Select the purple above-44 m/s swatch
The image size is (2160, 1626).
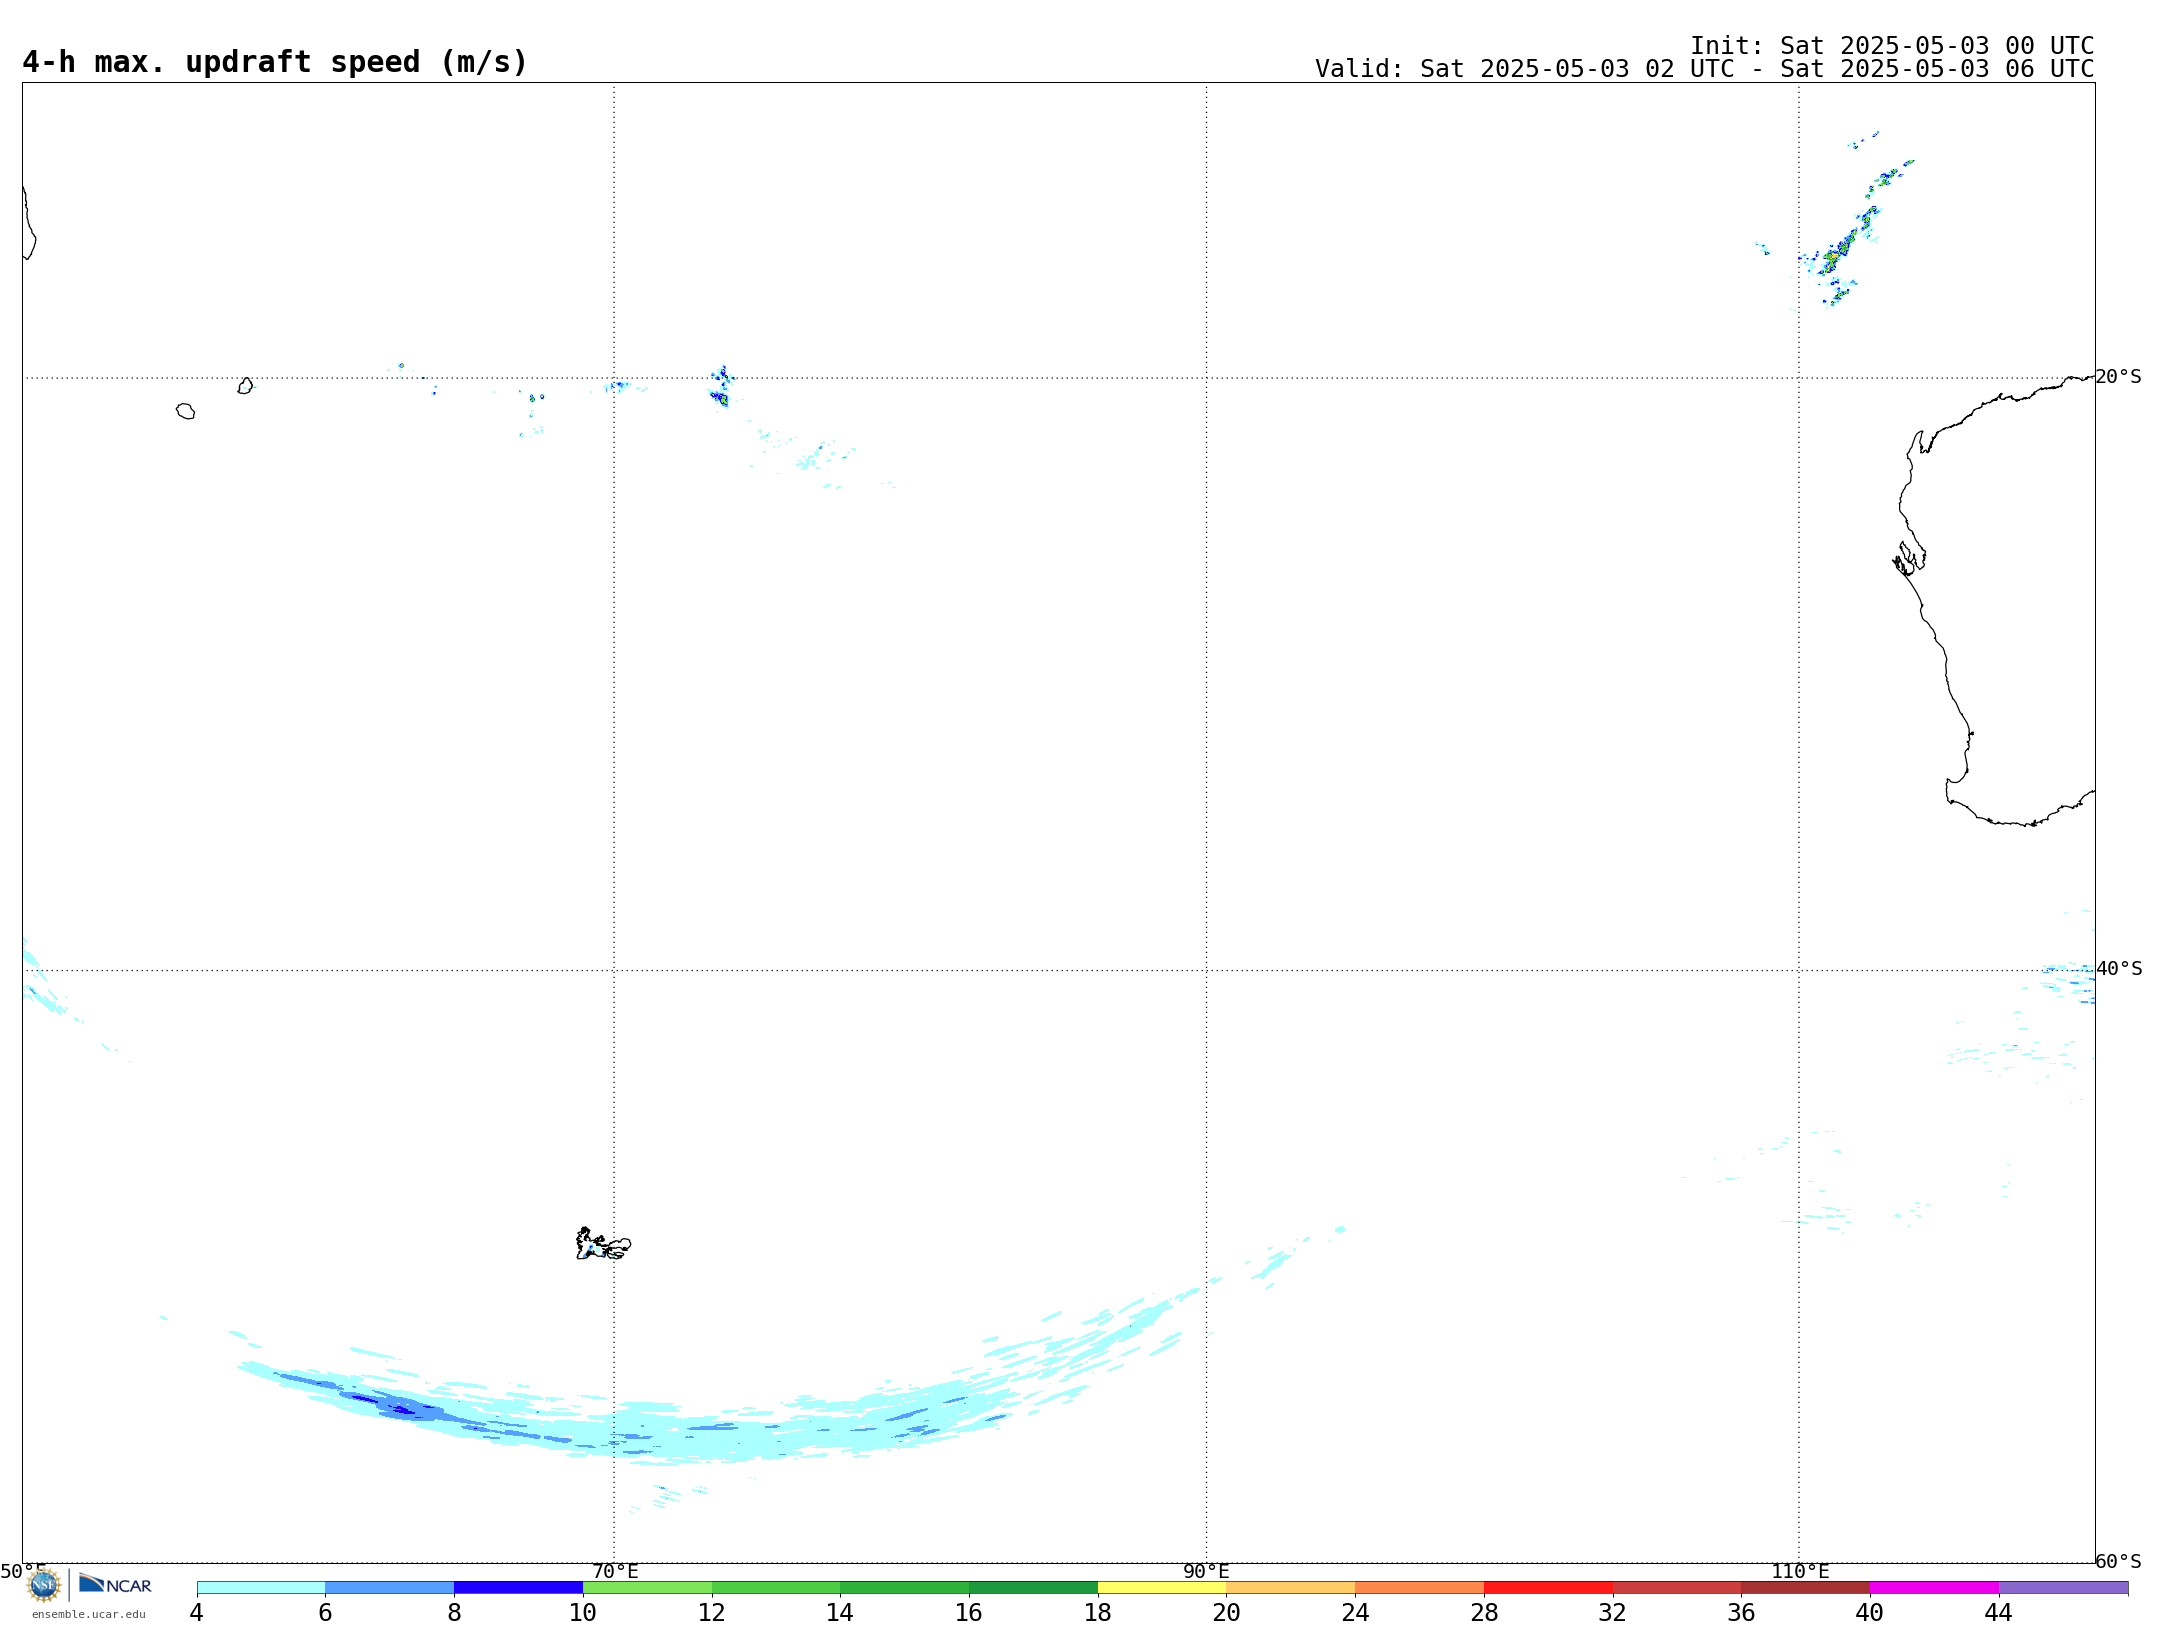pos(2064,1588)
